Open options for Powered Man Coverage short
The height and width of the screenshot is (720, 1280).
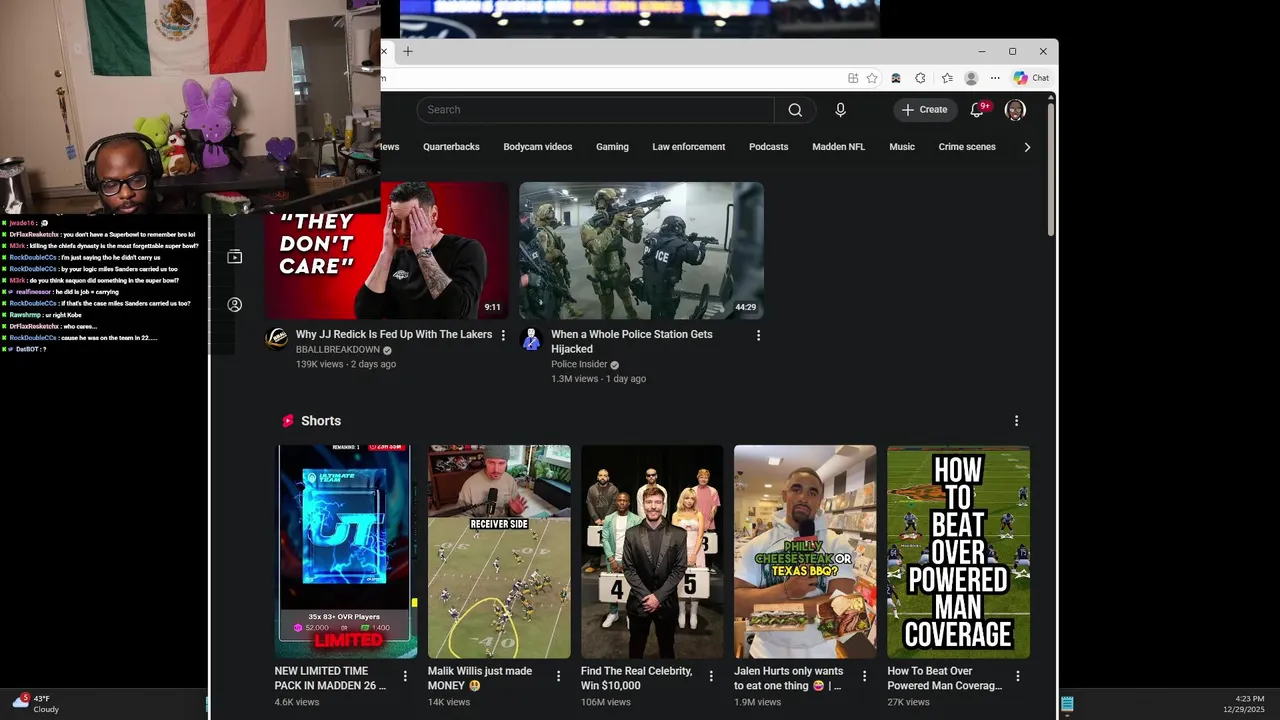click(x=1017, y=677)
